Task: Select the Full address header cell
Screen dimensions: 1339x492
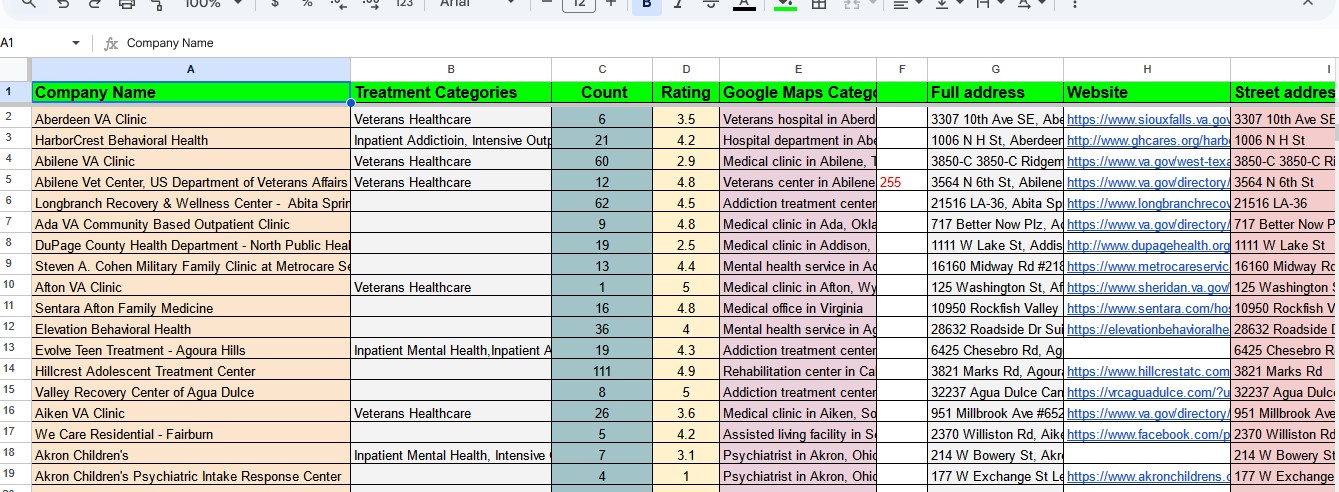Action: 996,92
